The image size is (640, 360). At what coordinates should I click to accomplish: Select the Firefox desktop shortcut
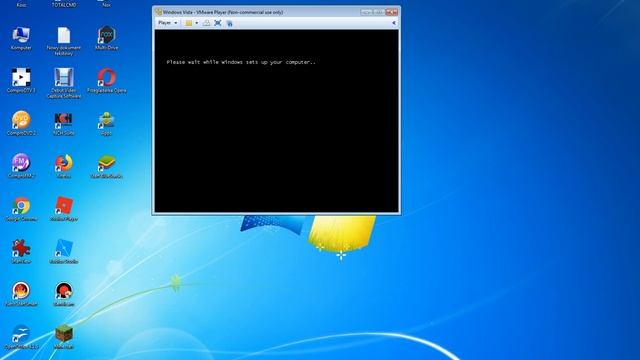64,167
